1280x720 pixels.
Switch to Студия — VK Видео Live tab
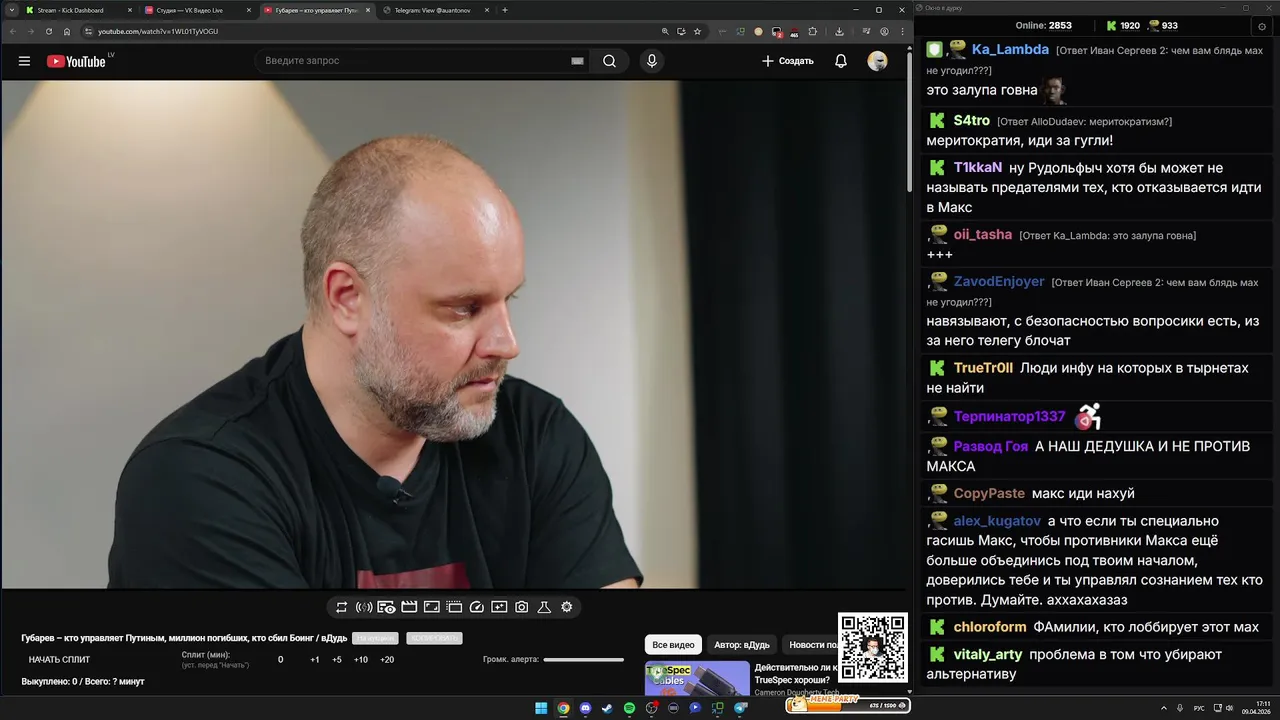(197, 10)
